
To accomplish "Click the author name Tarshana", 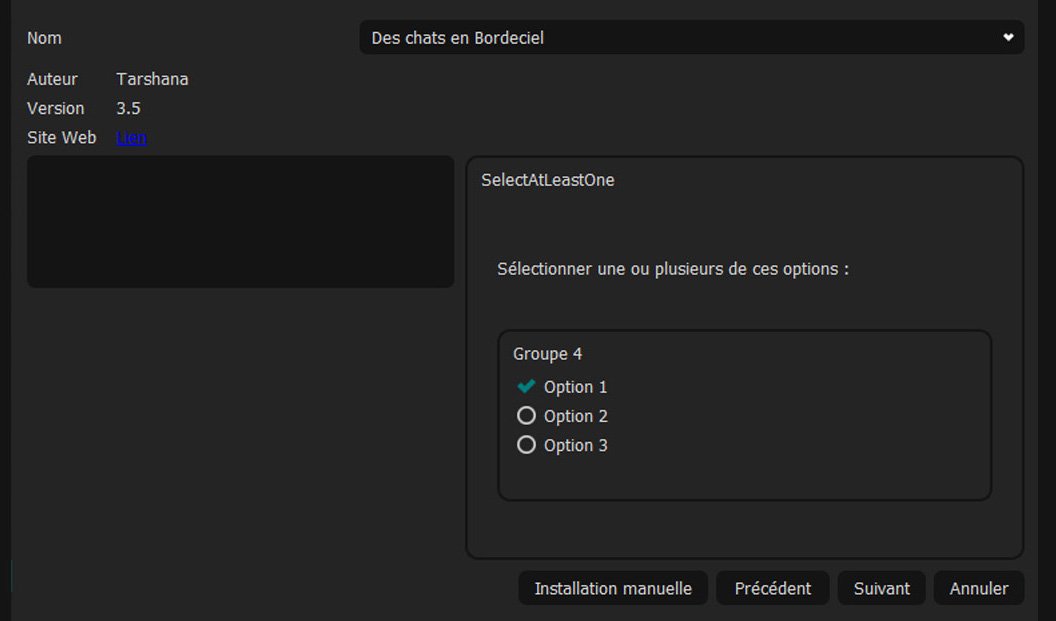I will point(152,79).
